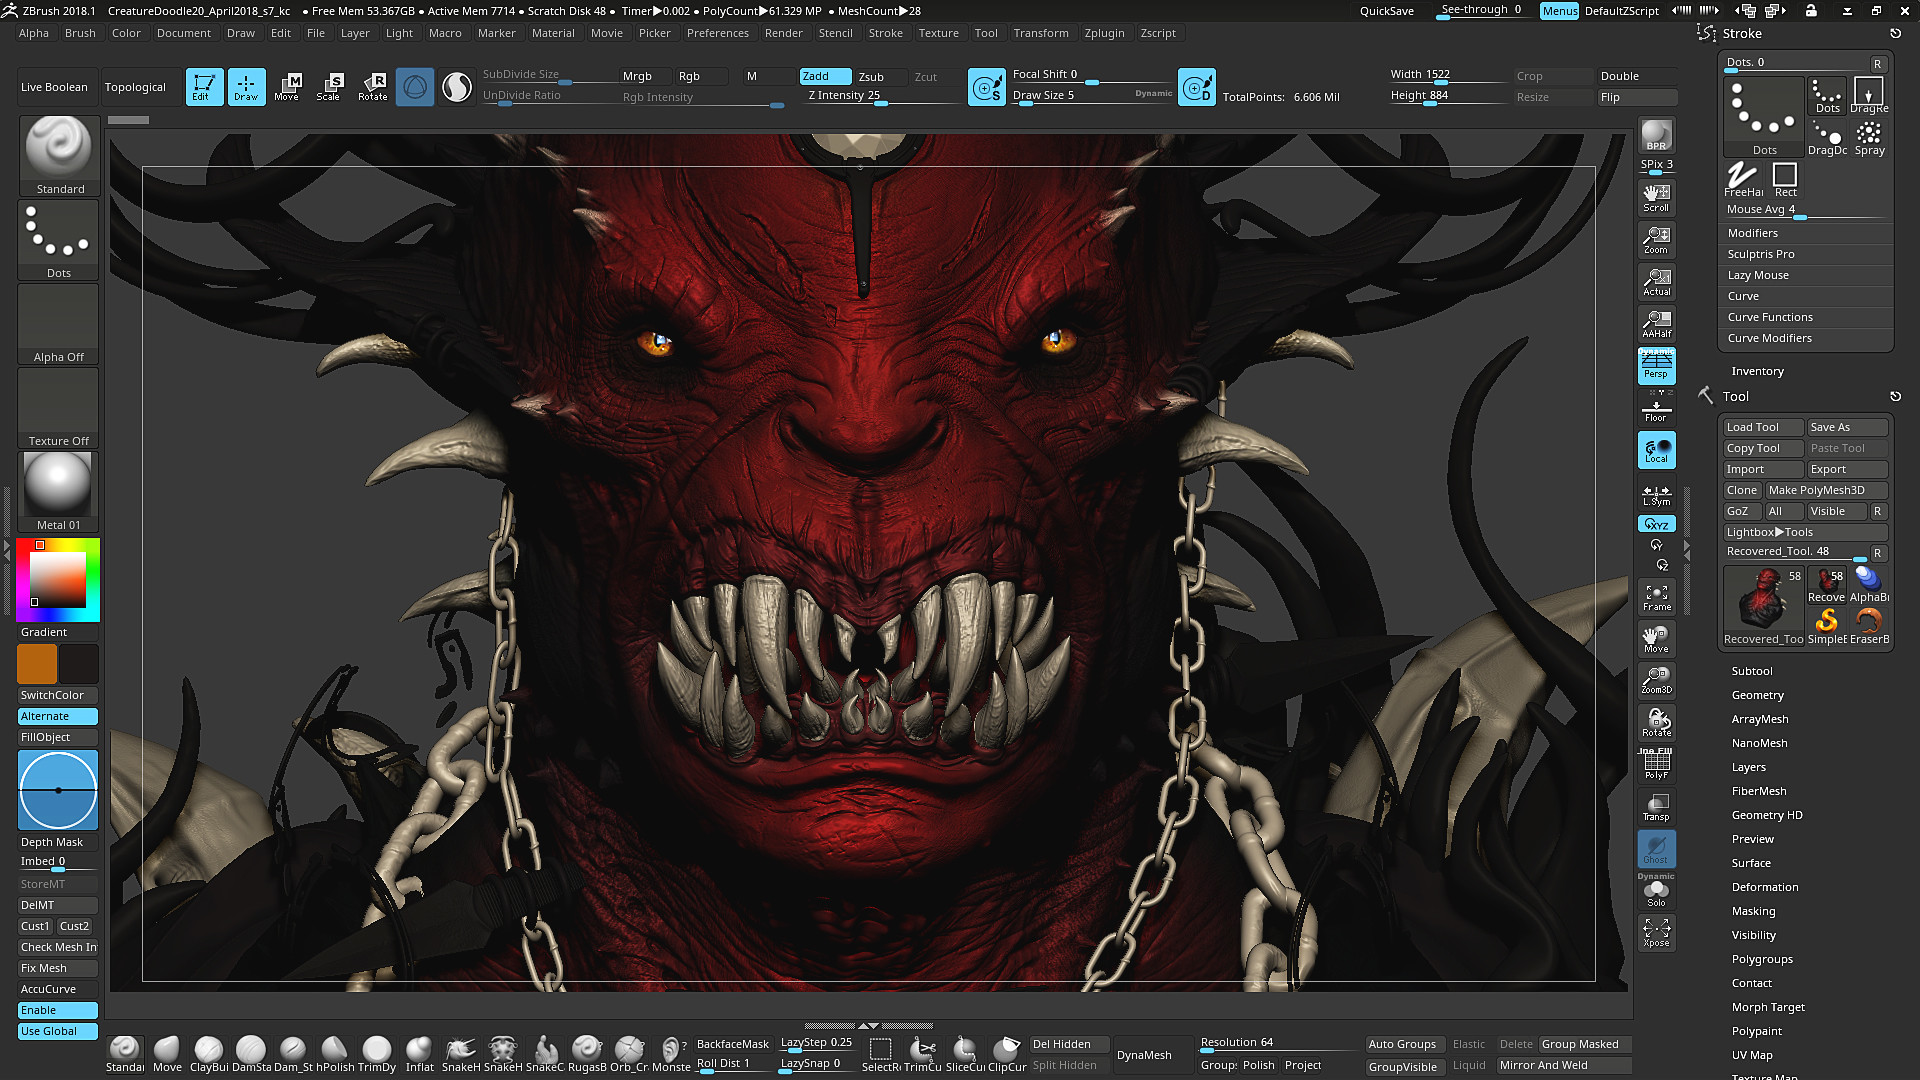Select the Scale transform icon

coord(329,87)
